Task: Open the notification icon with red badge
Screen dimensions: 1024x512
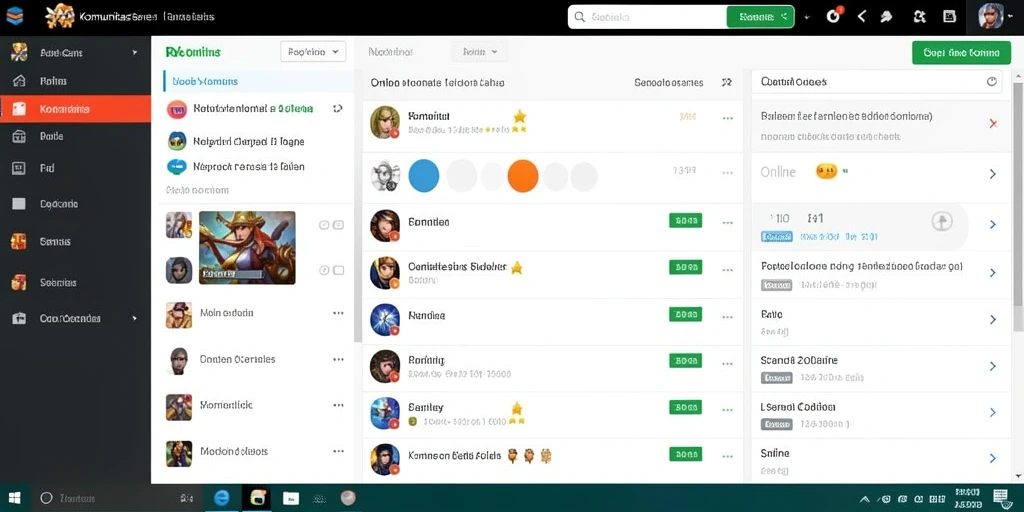Action: (834, 16)
